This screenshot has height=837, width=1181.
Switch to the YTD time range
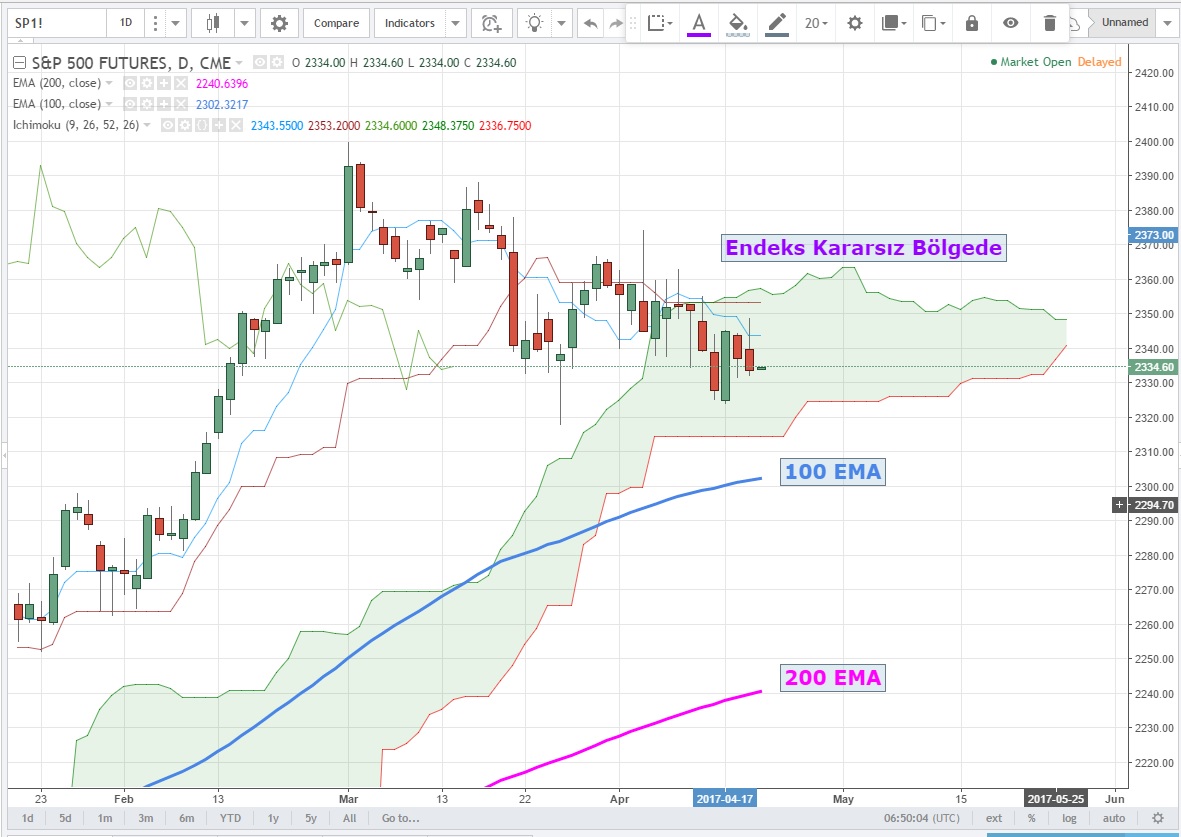tap(231, 818)
